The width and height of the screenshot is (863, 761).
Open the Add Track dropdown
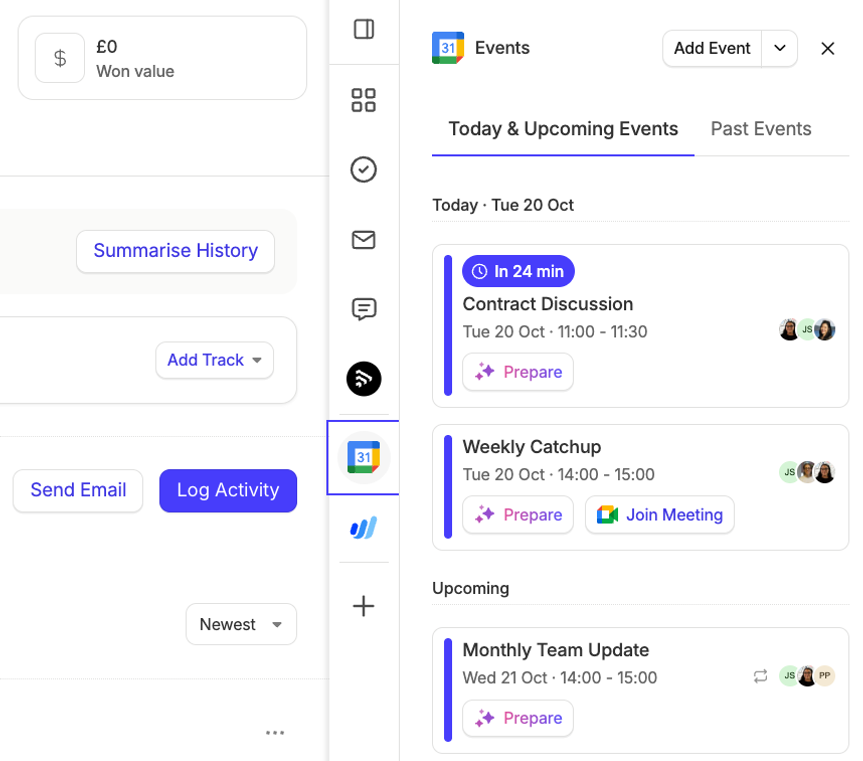[x=215, y=360]
